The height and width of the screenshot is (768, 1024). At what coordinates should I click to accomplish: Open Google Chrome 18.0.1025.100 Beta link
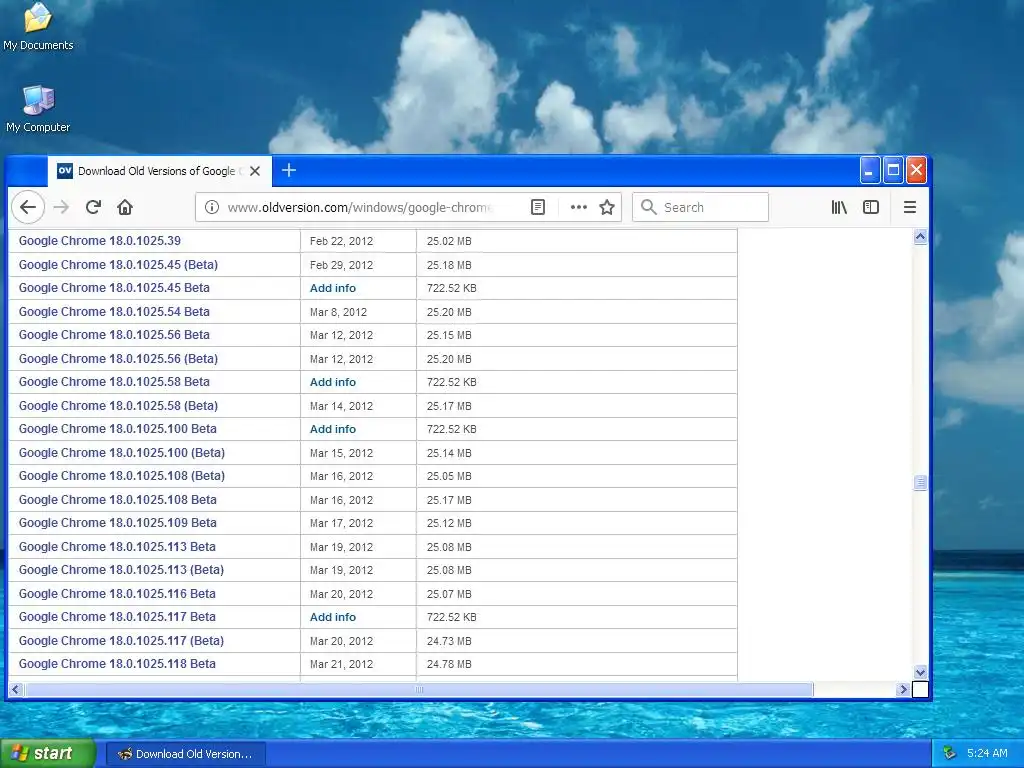[118, 429]
